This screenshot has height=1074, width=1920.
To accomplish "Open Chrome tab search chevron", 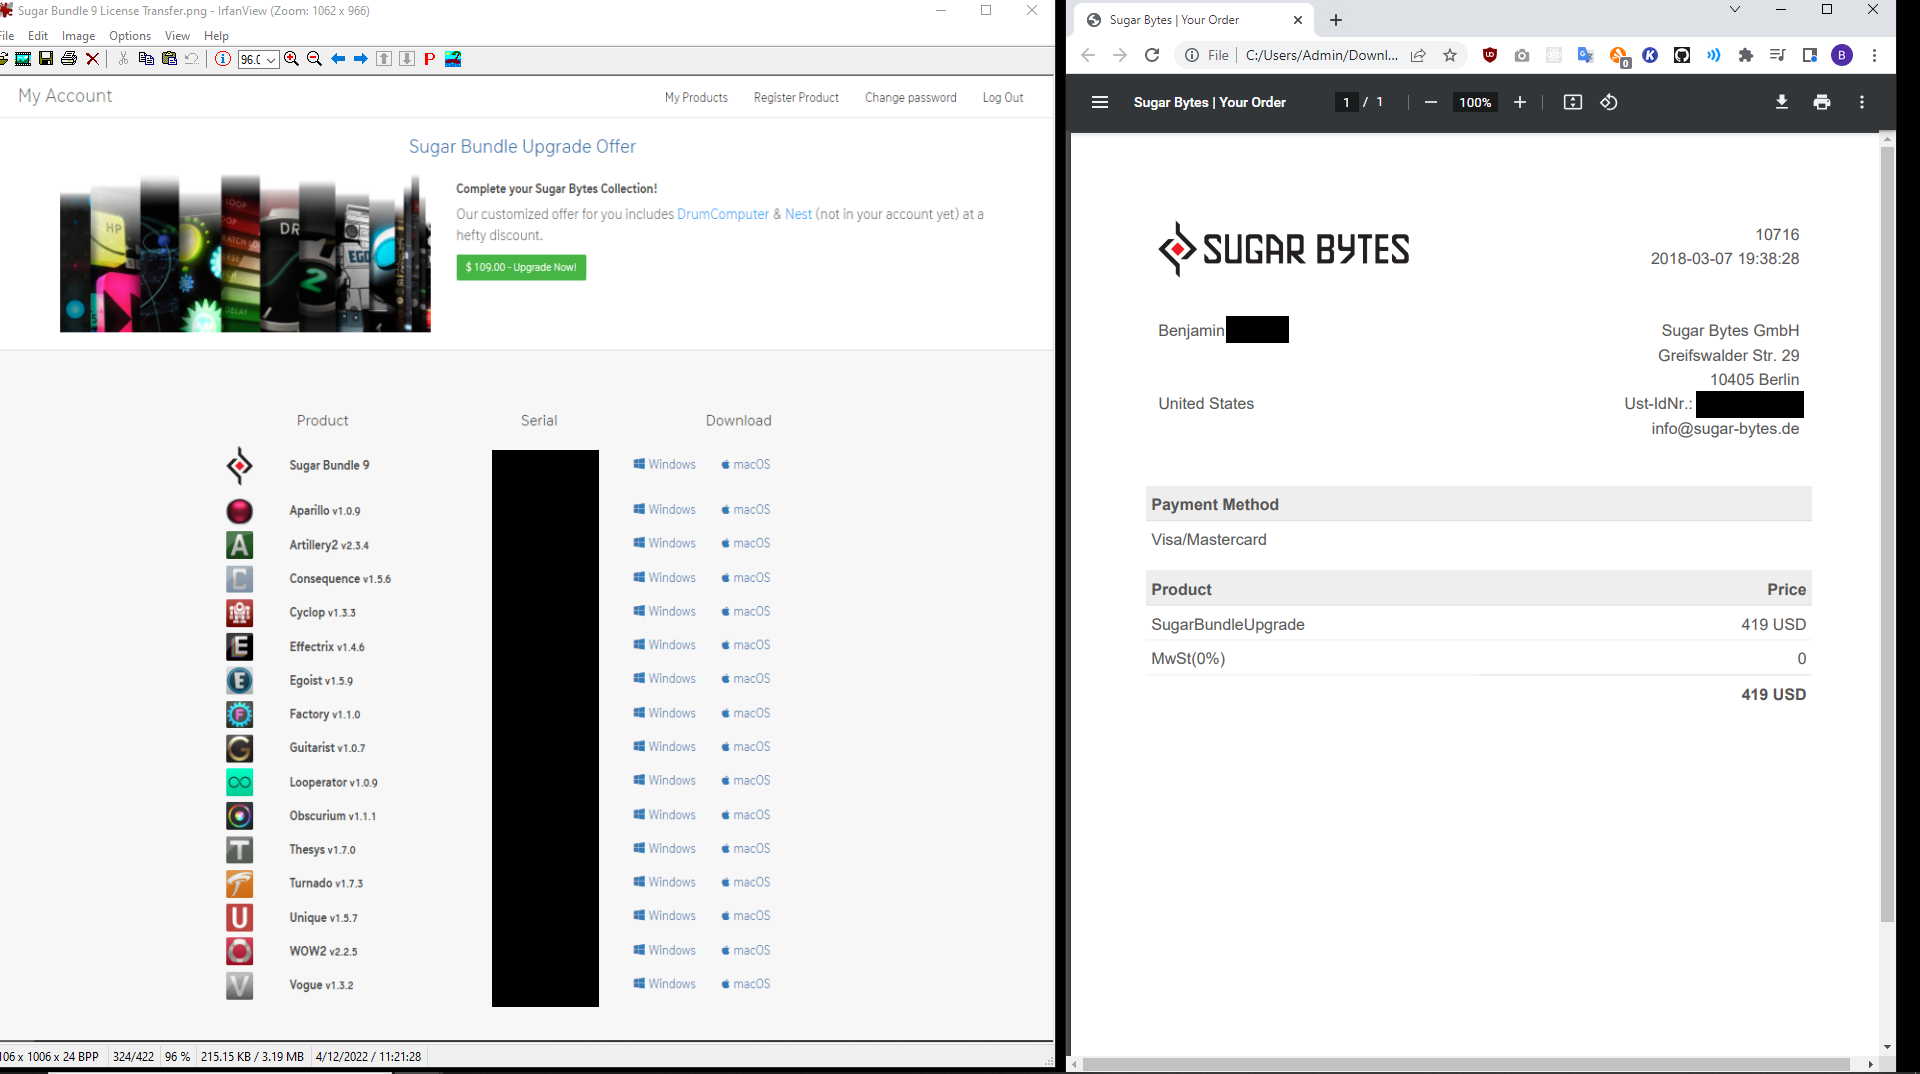I will pyautogui.click(x=1735, y=10).
